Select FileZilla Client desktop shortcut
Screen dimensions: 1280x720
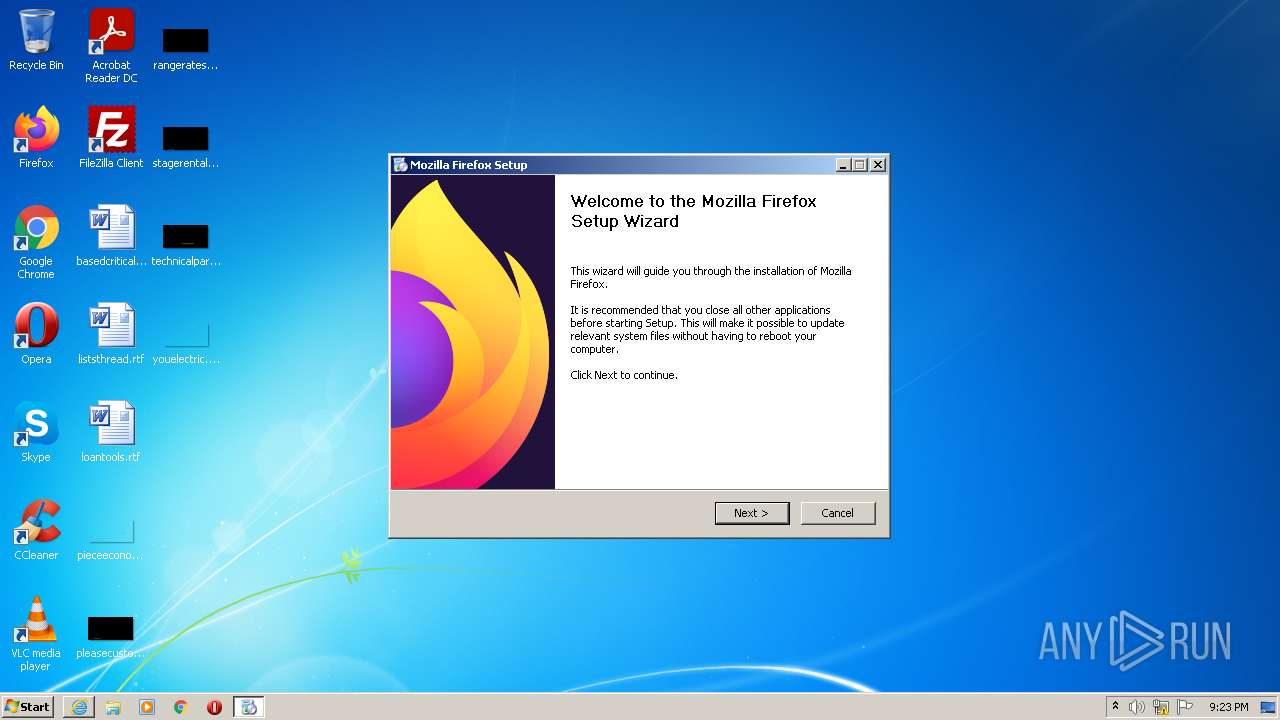coord(111,138)
